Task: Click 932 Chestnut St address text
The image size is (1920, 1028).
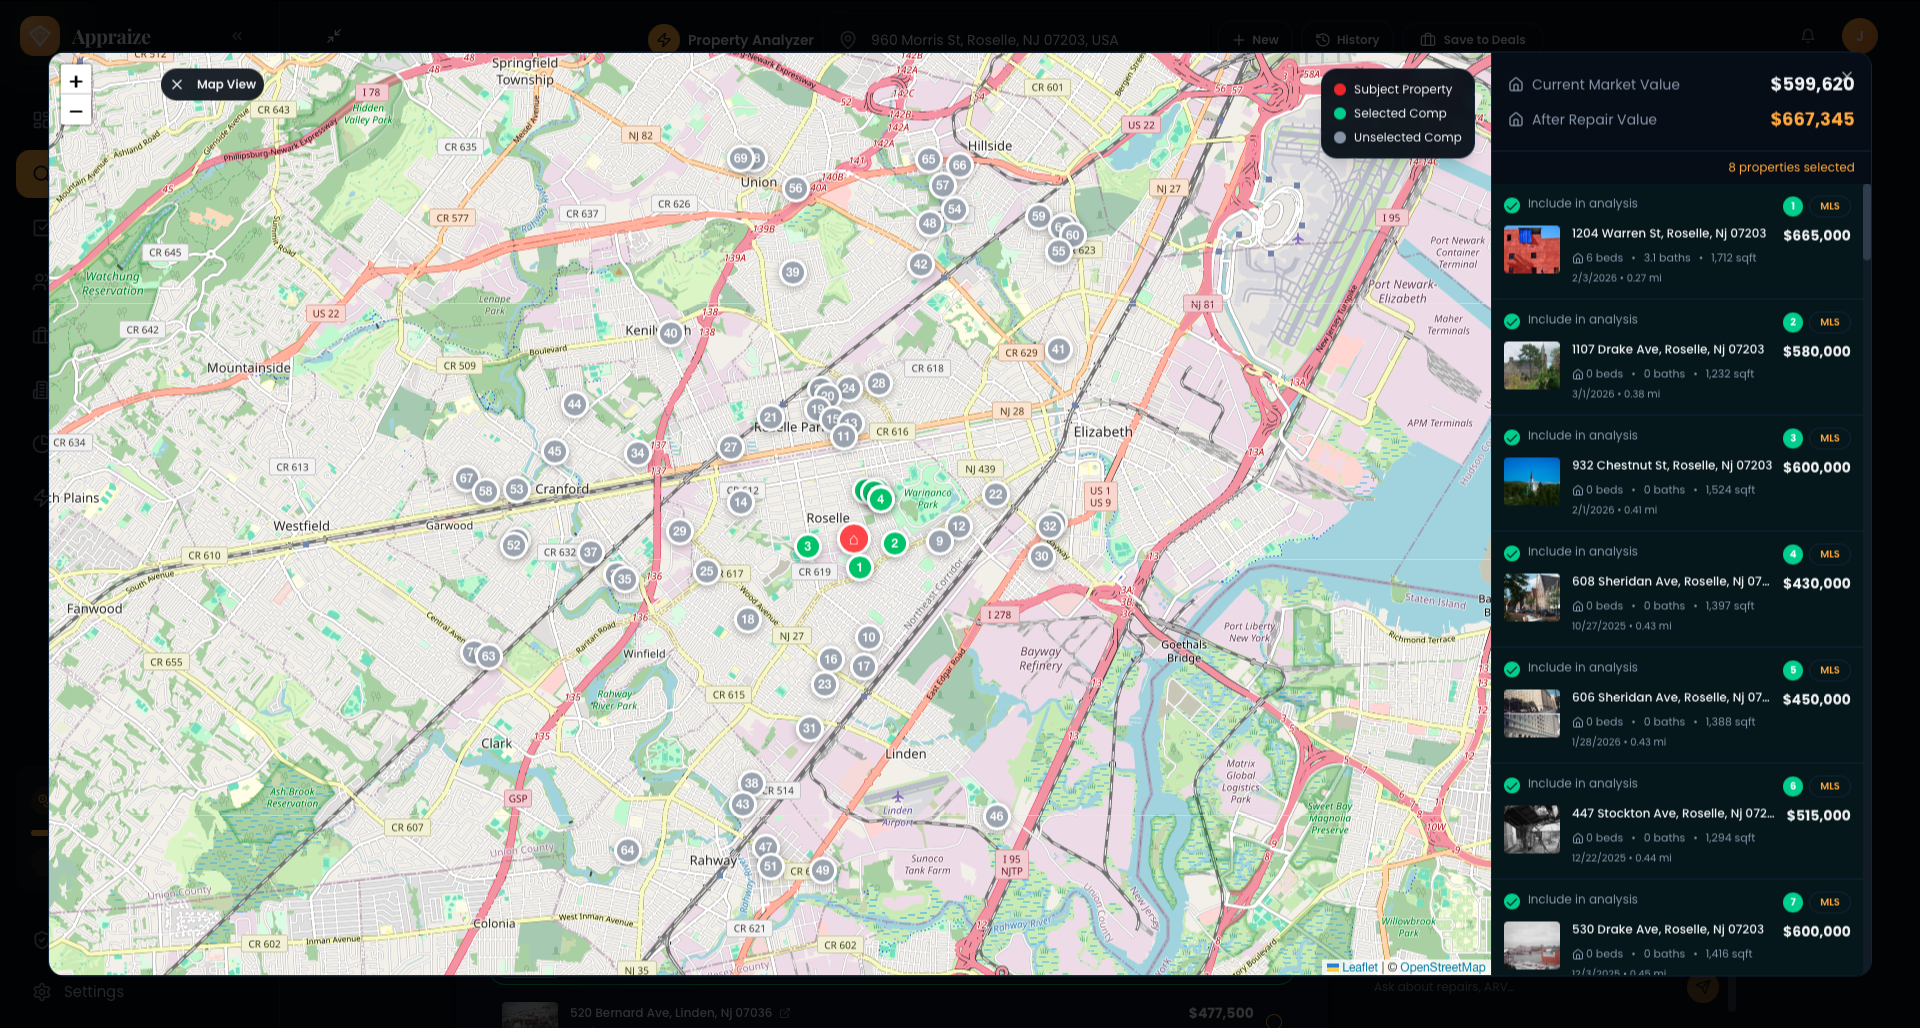Action: point(1671,465)
